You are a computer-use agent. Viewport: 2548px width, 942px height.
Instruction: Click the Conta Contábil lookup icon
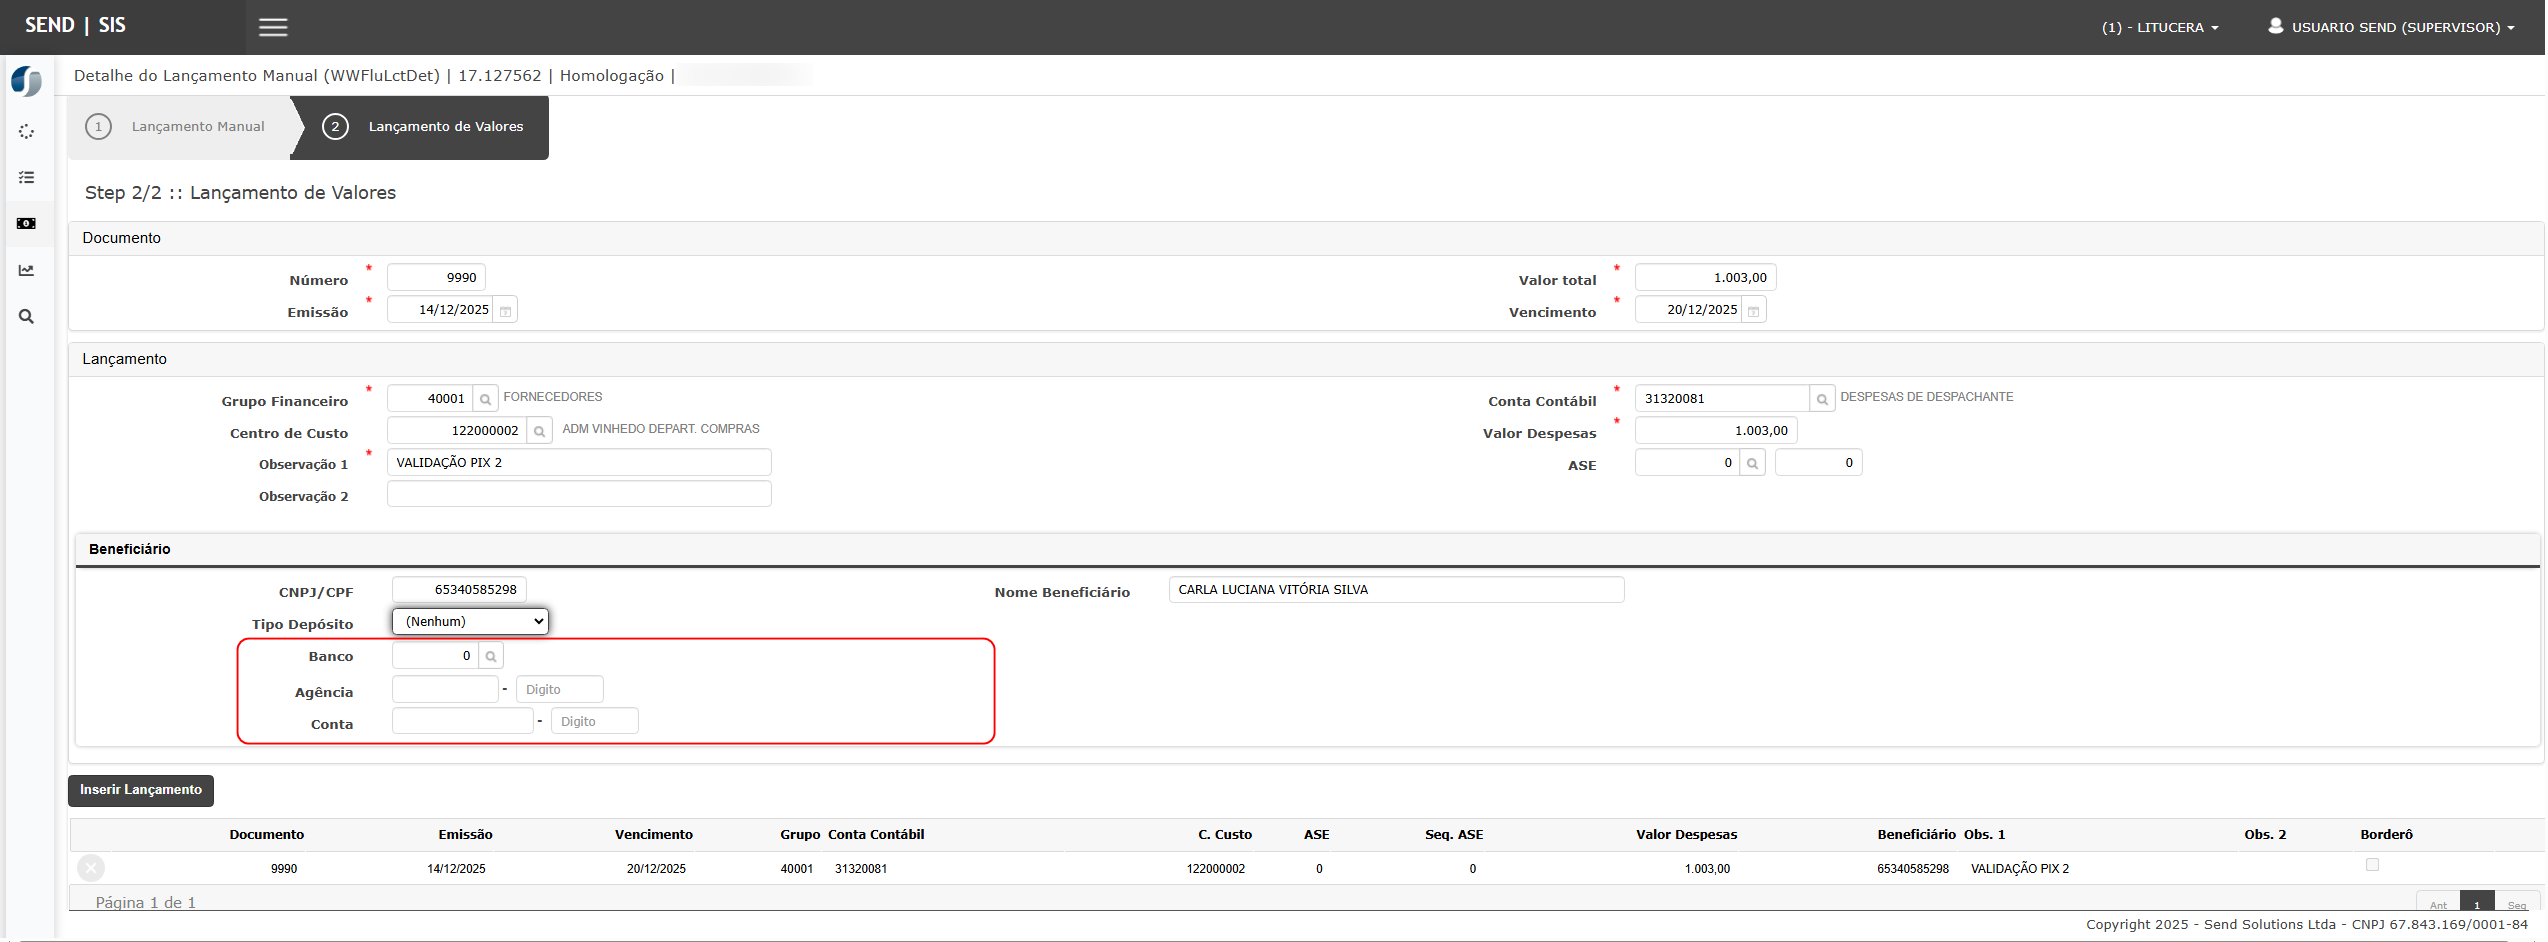pos(1822,399)
